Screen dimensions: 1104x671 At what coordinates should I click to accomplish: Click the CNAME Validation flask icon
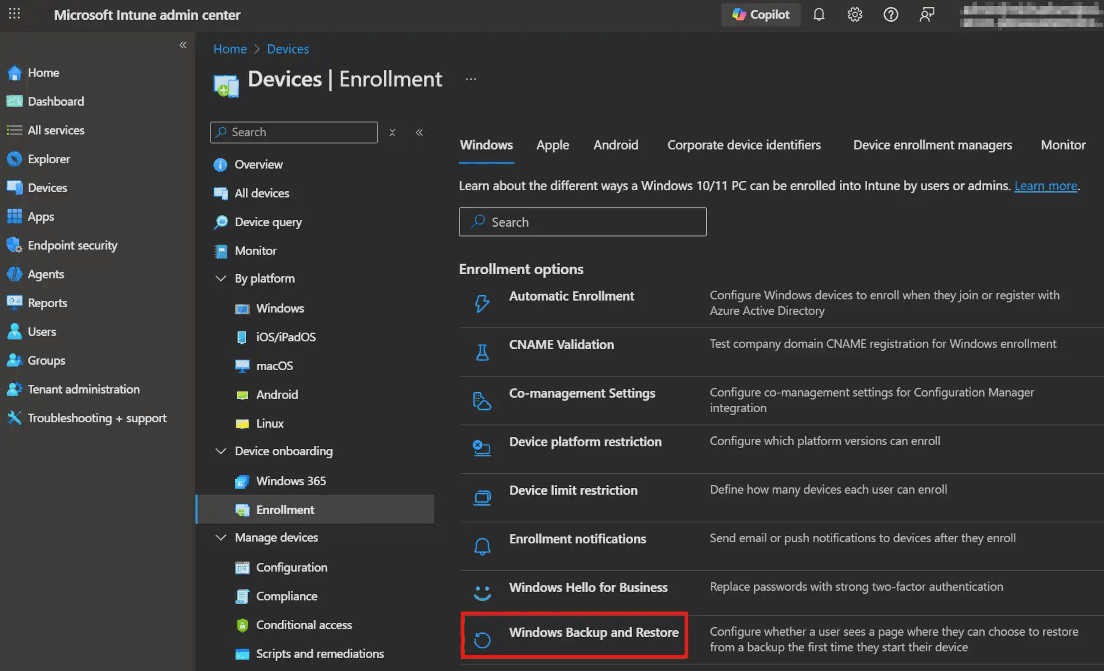pos(482,352)
